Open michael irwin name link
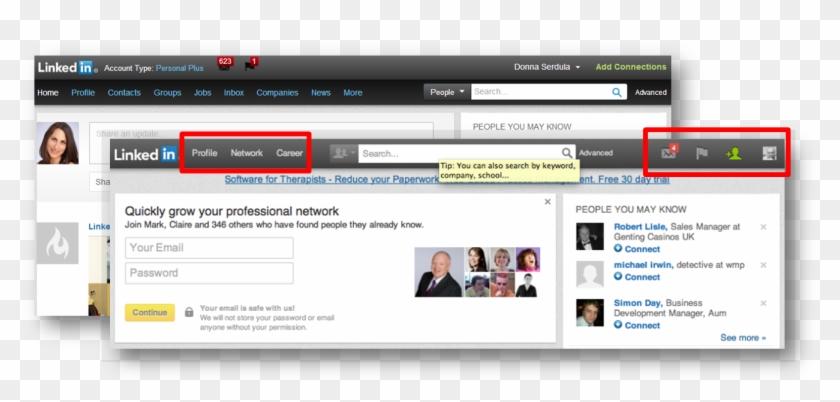This screenshot has height=402, width=840. [644, 265]
